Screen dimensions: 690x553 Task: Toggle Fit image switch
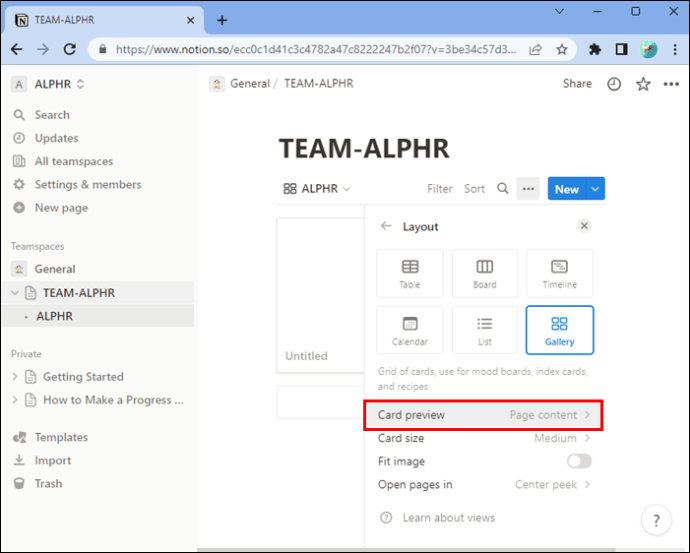pyautogui.click(x=579, y=461)
